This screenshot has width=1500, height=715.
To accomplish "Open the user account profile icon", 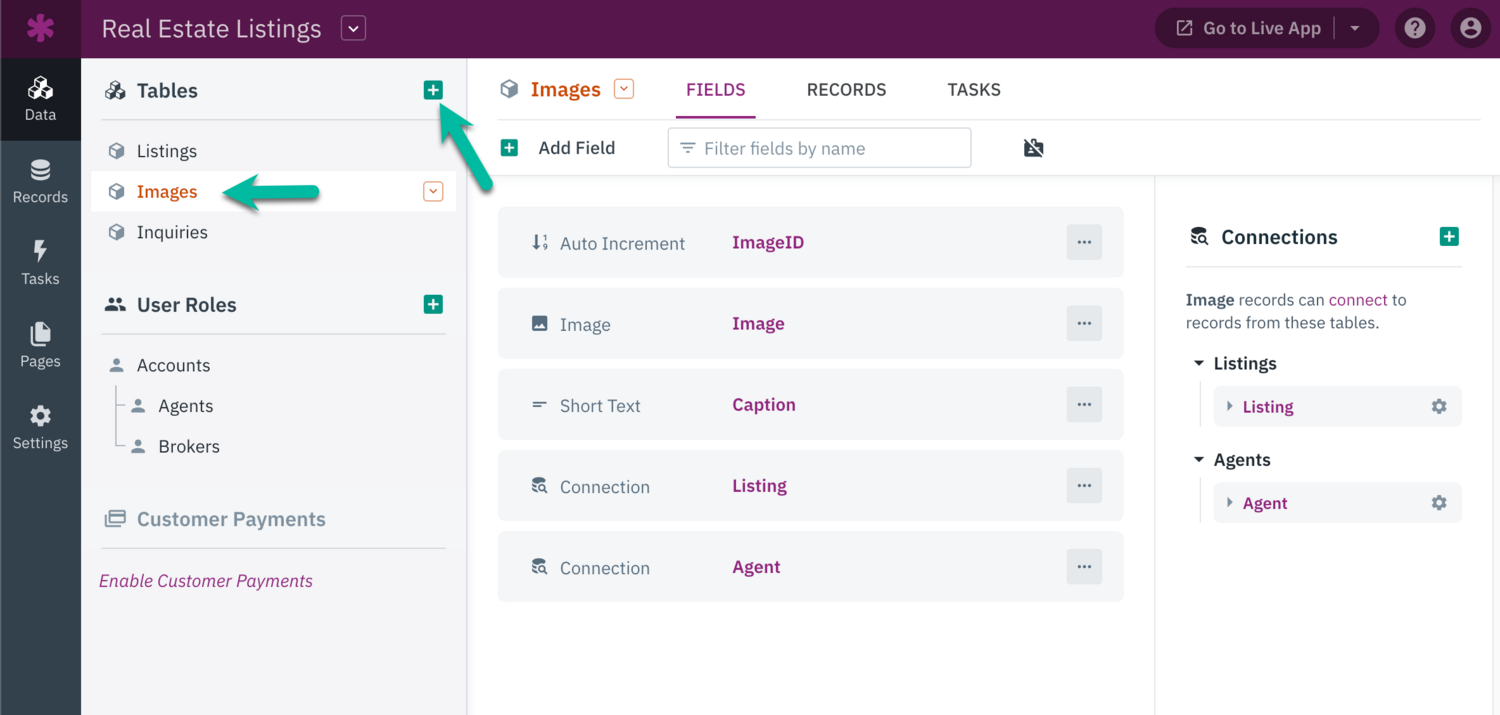I will coord(1470,28).
